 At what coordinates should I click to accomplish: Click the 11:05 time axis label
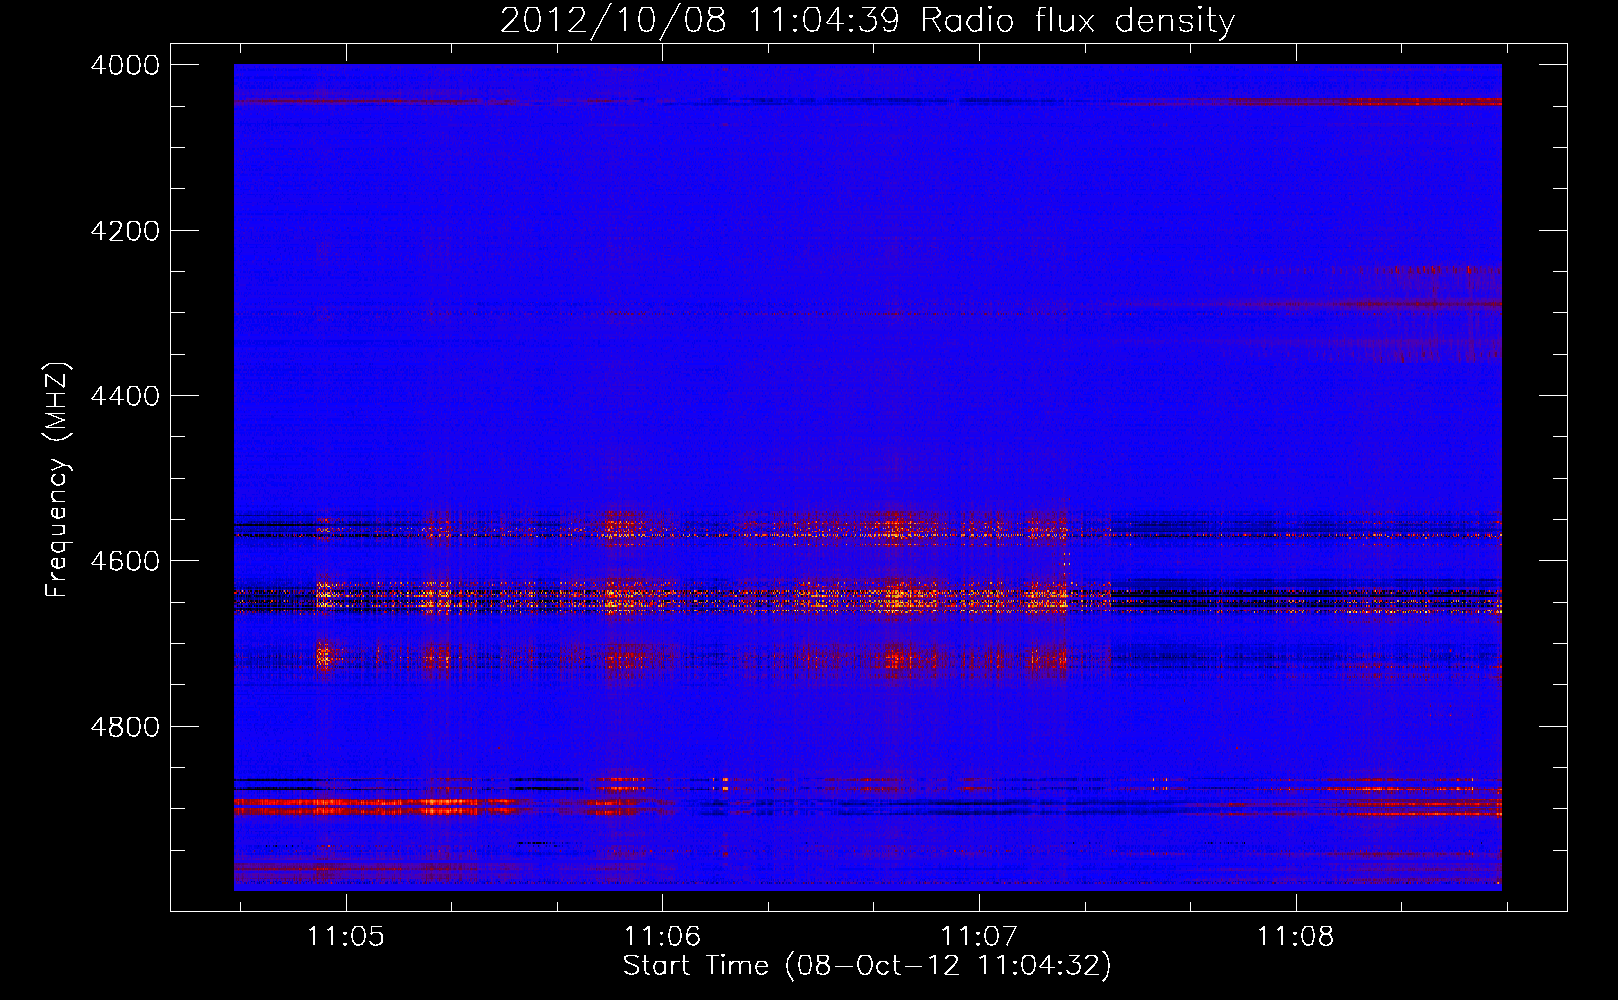(345, 937)
